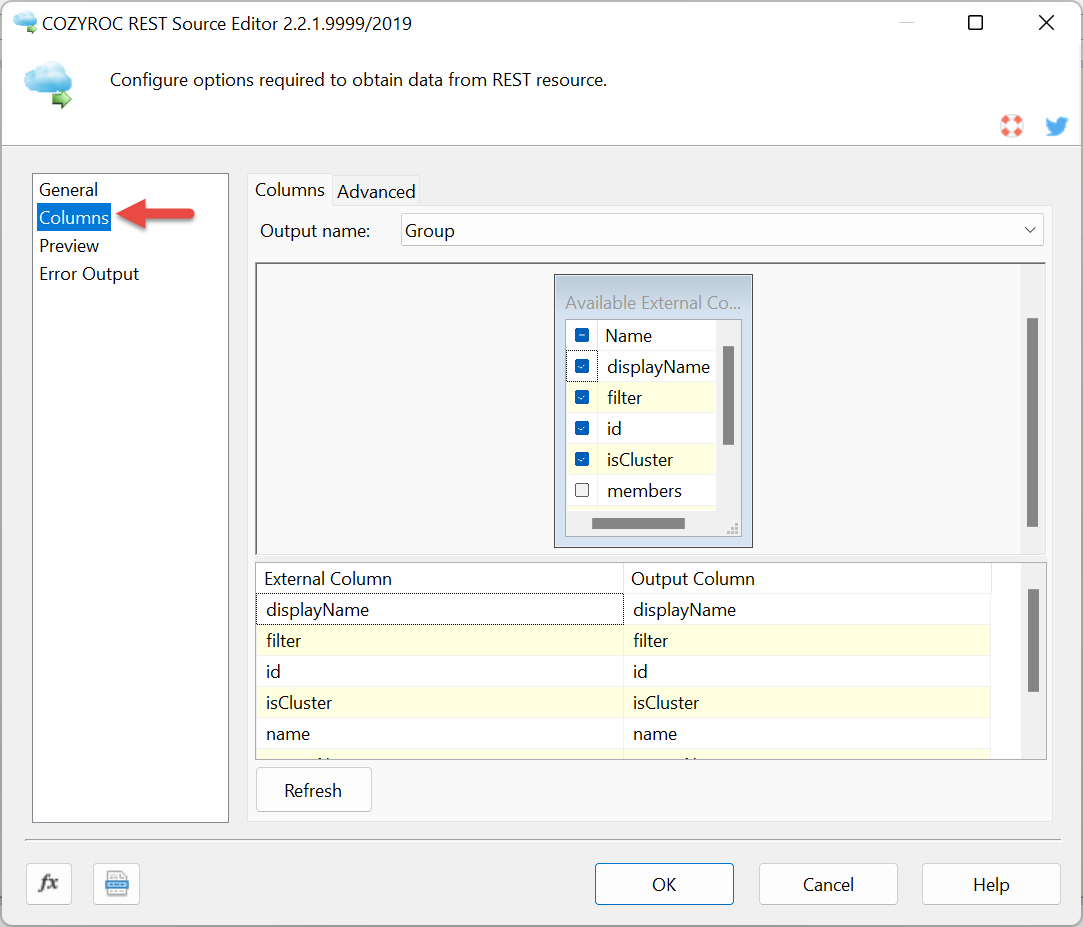Click the Output Column header
Viewport: 1083px width, 927px height.
click(807, 579)
